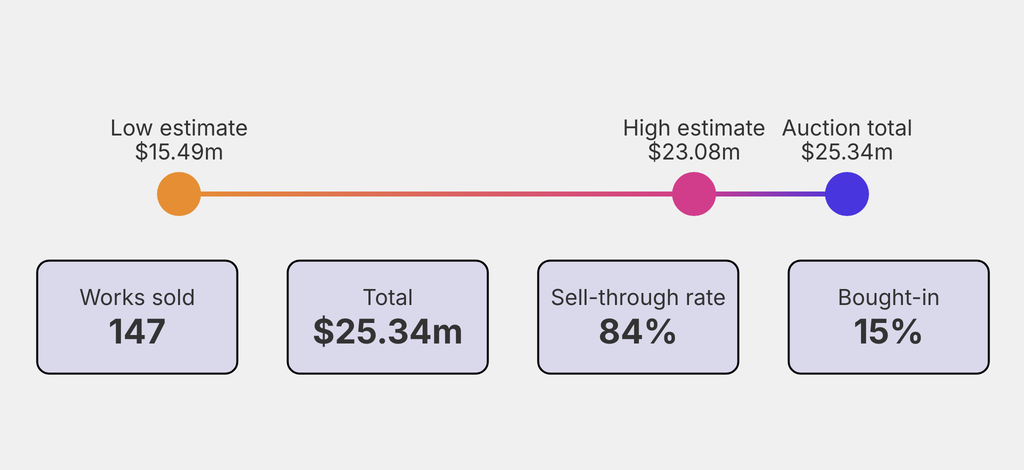Click the "High estimate" label text

694,128
